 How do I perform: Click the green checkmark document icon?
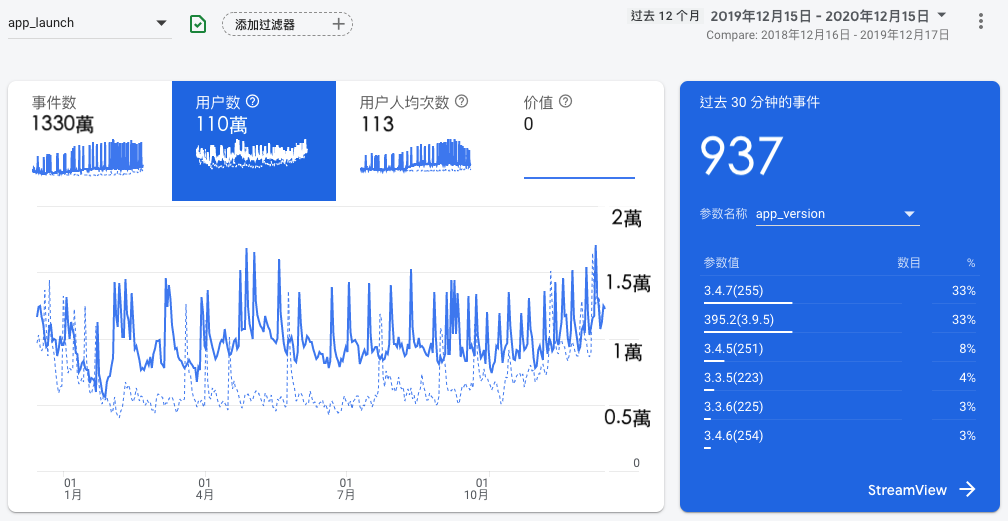(198, 24)
